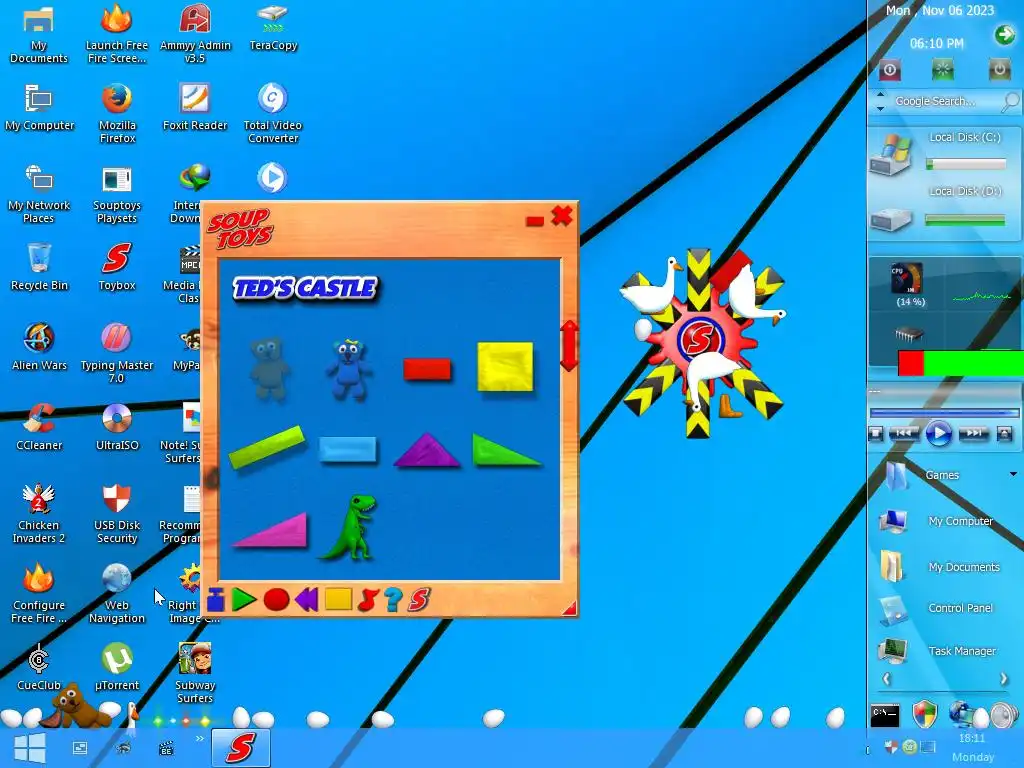
Task: Click the red circle record button in Soup Toys
Action: (276, 600)
